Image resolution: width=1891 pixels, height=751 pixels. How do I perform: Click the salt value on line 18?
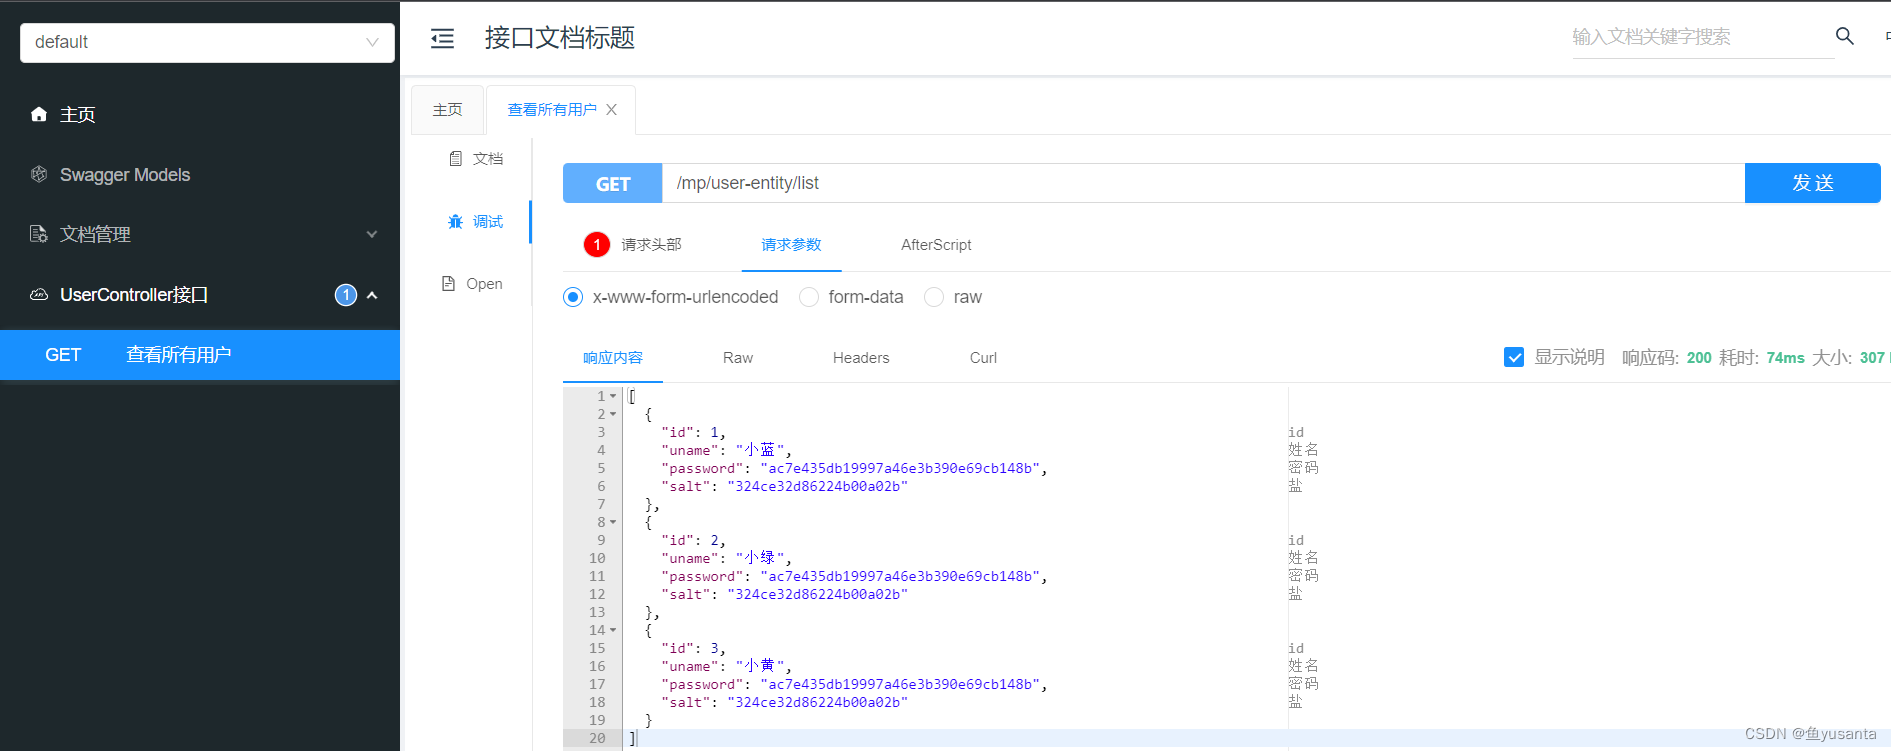tap(817, 702)
